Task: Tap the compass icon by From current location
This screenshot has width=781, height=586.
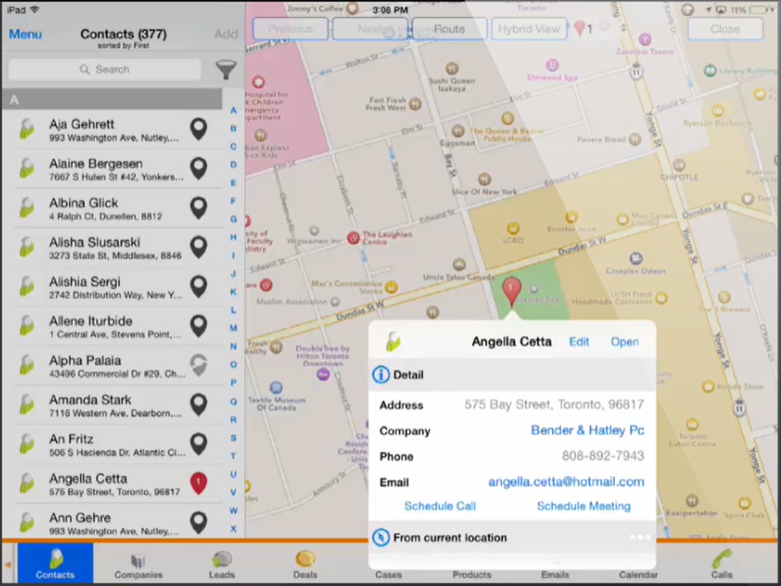Action: 381,538
